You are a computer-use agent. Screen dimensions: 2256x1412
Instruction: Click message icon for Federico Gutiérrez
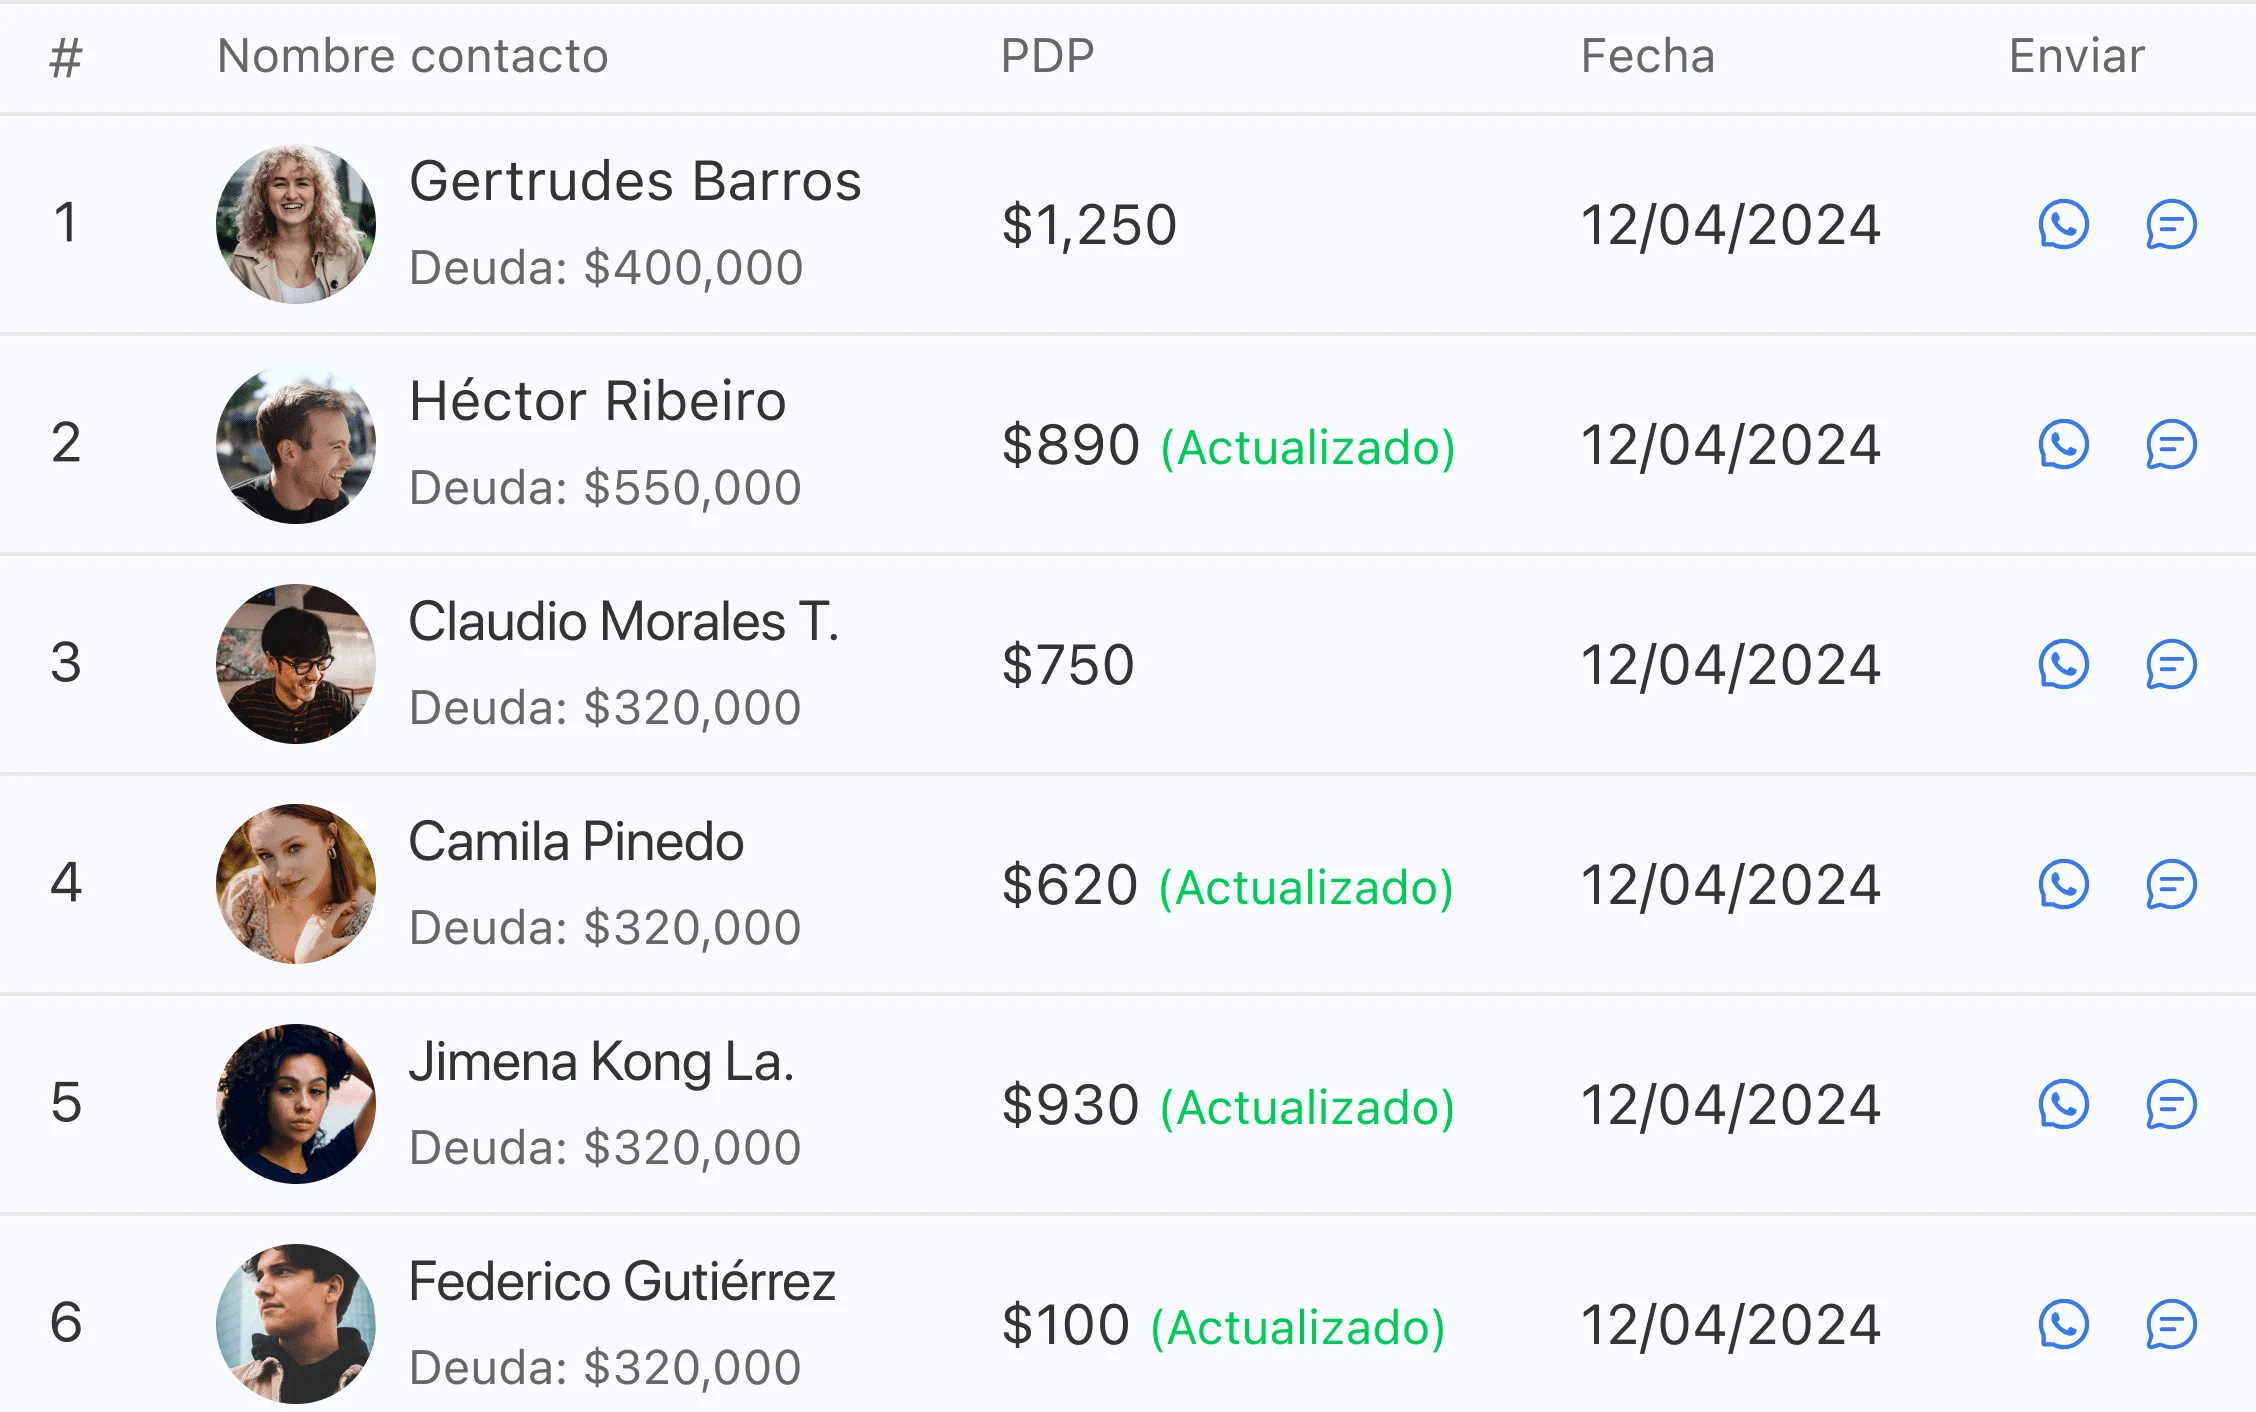[x=2171, y=1324]
